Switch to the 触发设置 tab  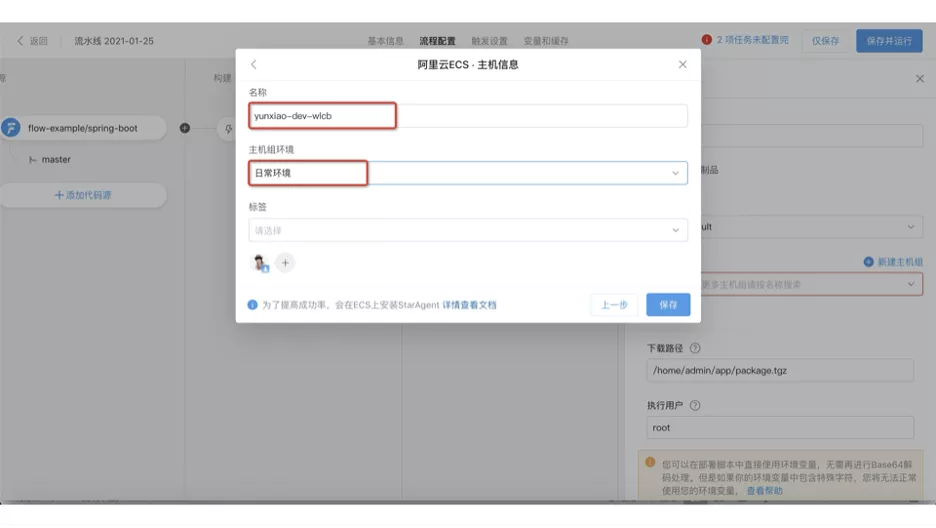pyautogui.click(x=489, y=41)
